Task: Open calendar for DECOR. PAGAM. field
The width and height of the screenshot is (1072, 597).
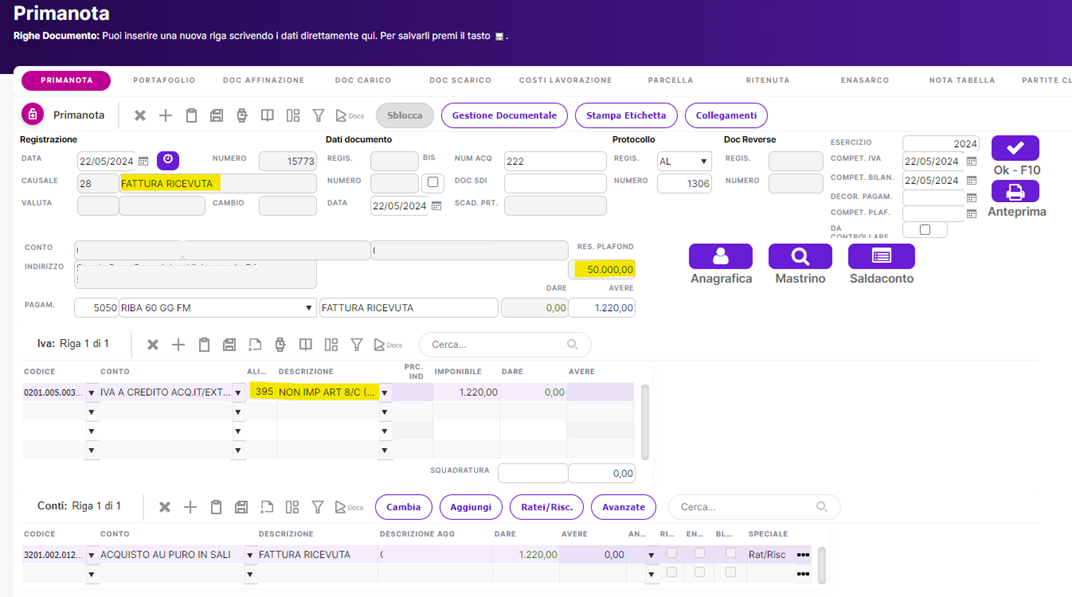Action: [972, 198]
